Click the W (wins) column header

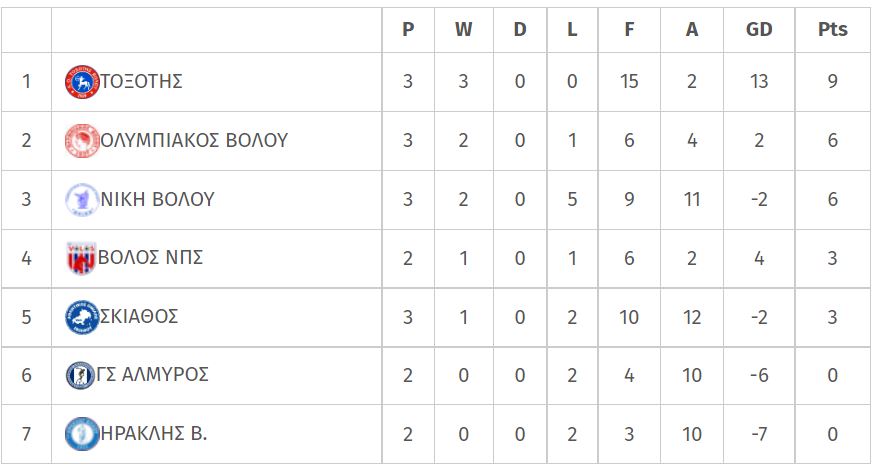coord(463,29)
